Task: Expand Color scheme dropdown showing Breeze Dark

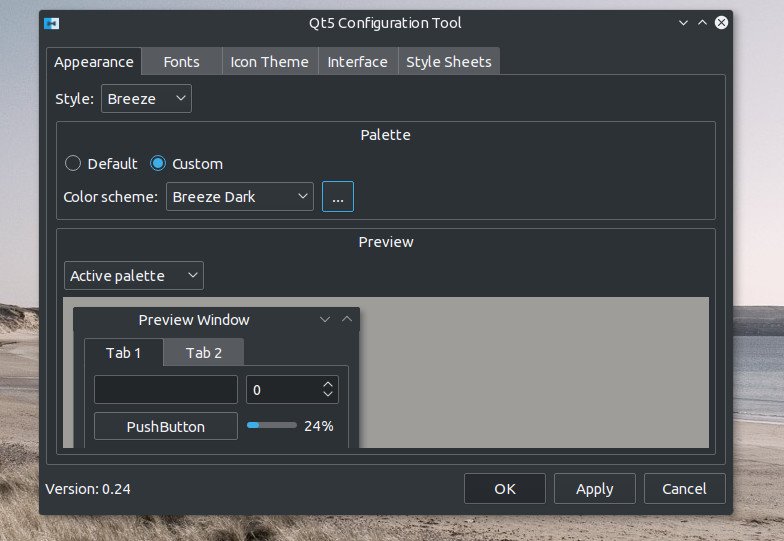Action: (240, 196)
